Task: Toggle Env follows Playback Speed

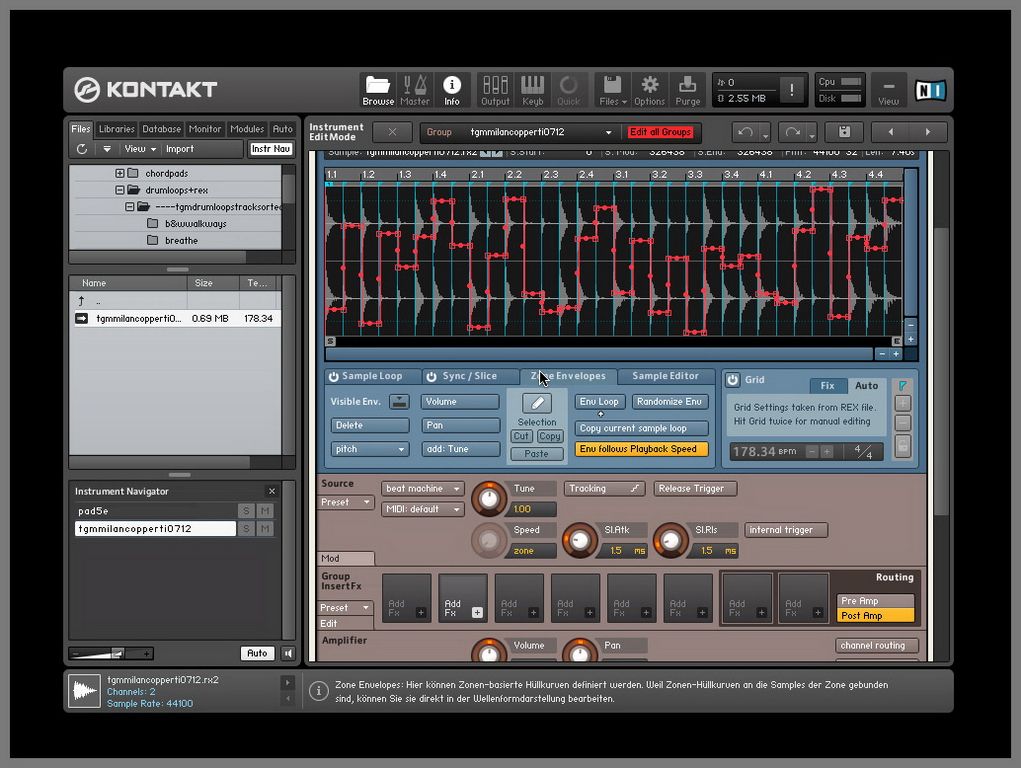Action: 641,449
